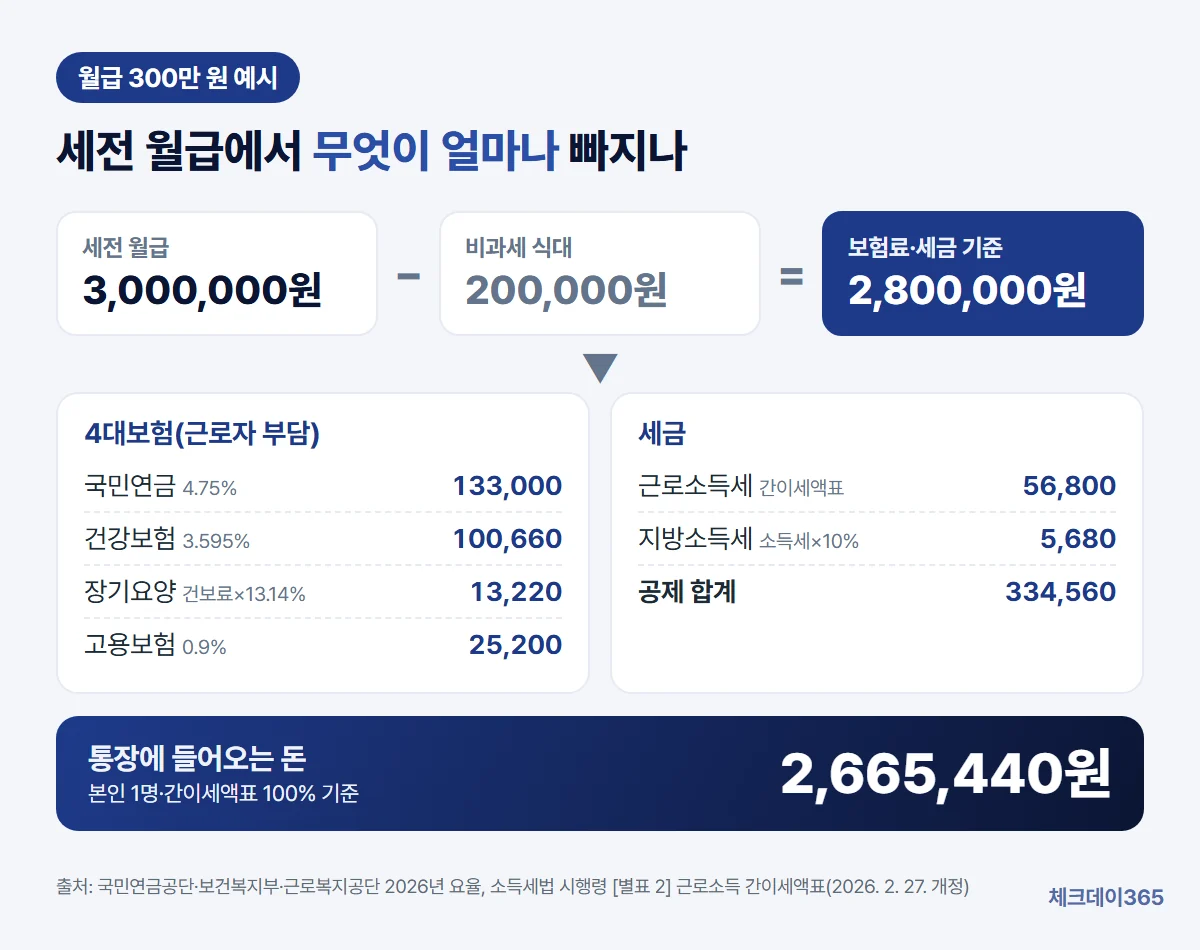Click the '4.75%' rate text
1200x950 pixels.
tap(210, 489)
